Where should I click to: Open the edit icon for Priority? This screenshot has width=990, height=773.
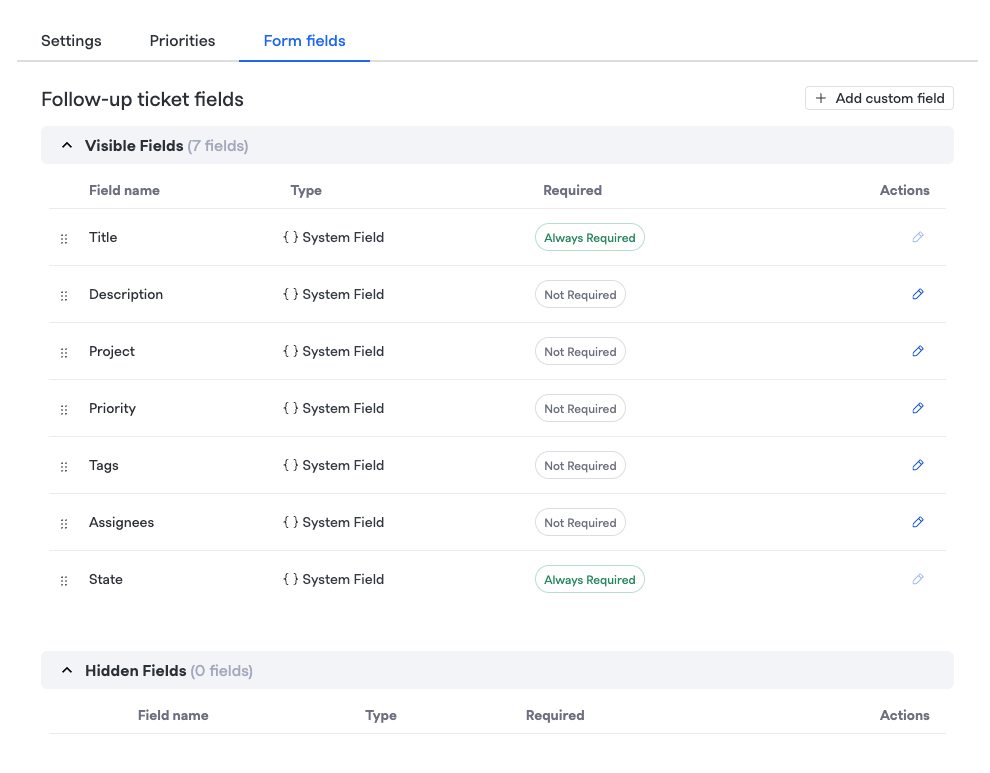pyautogui.click(x=918, y=408)
